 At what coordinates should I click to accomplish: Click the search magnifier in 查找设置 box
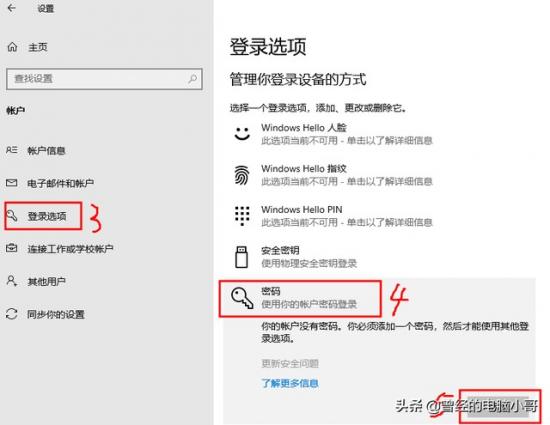tap(192, 79)
